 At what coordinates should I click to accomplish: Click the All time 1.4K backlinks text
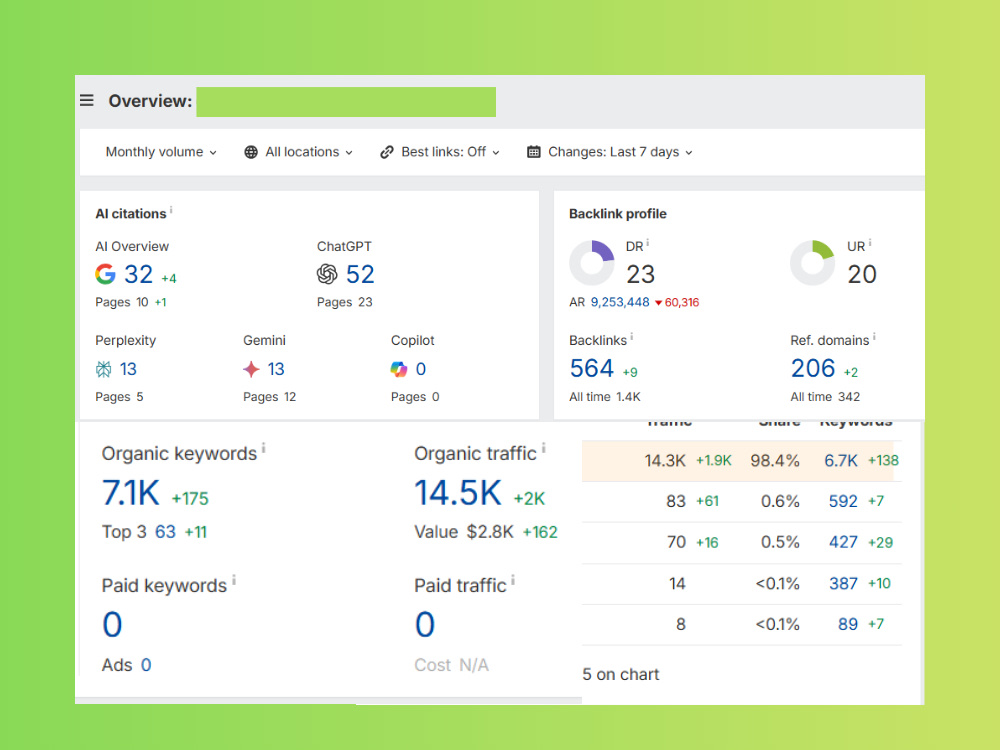click(x=605, y=397)
